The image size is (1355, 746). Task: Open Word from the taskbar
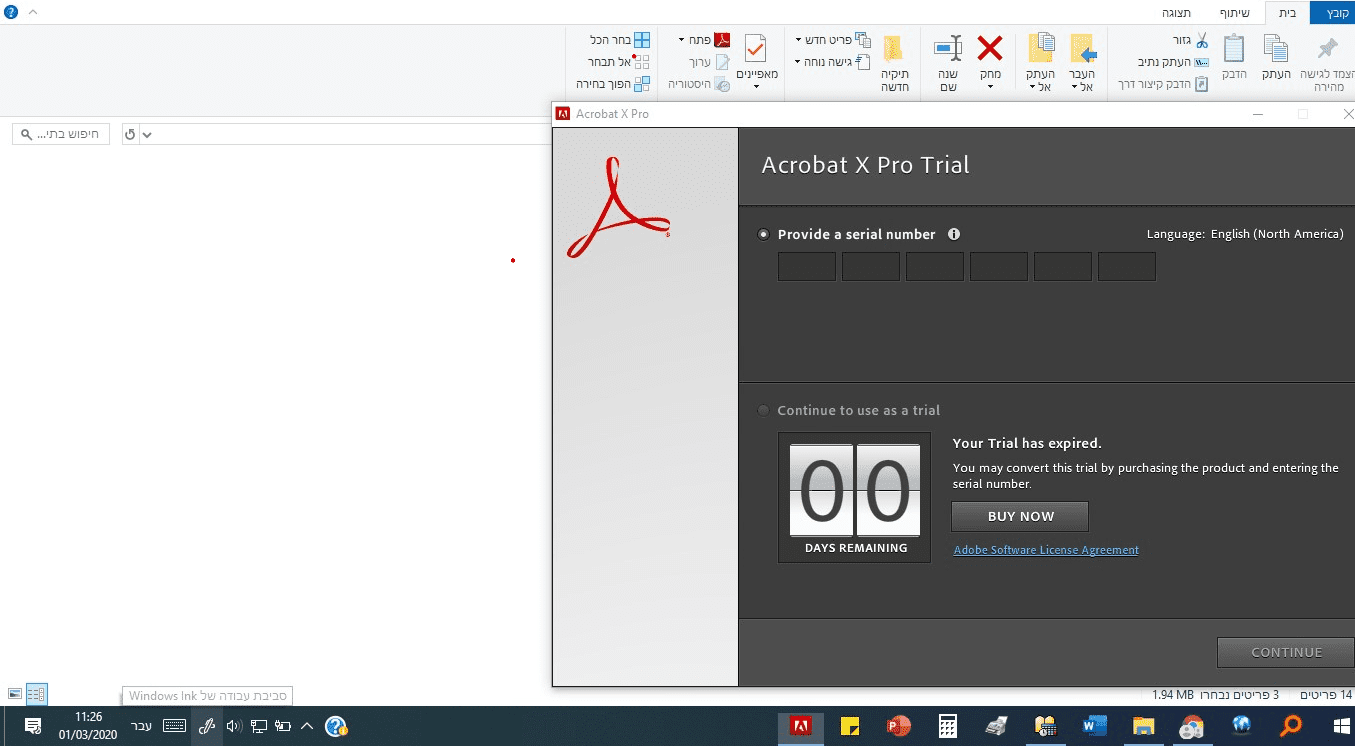coord(1094,726)
